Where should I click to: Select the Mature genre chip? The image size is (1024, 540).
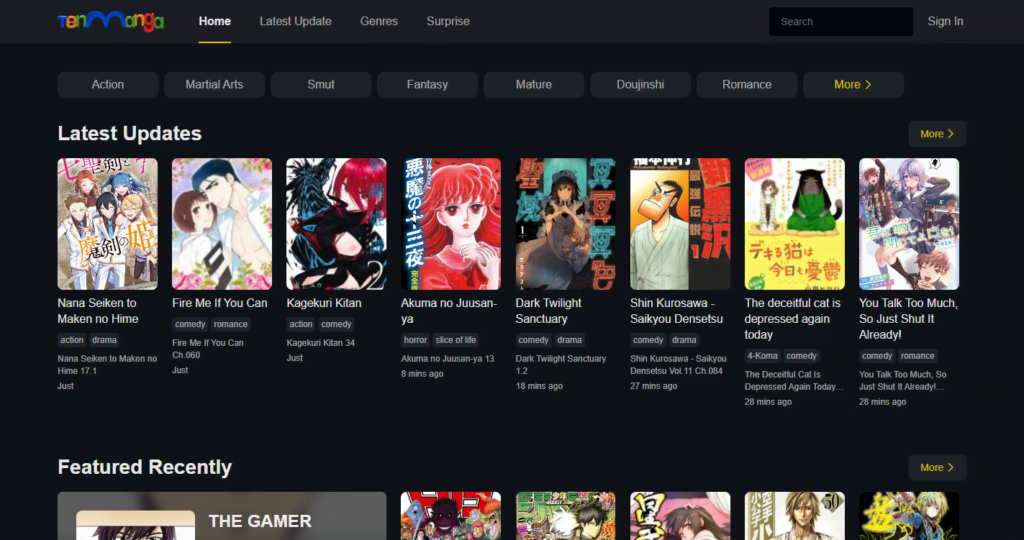pos(534,85)
